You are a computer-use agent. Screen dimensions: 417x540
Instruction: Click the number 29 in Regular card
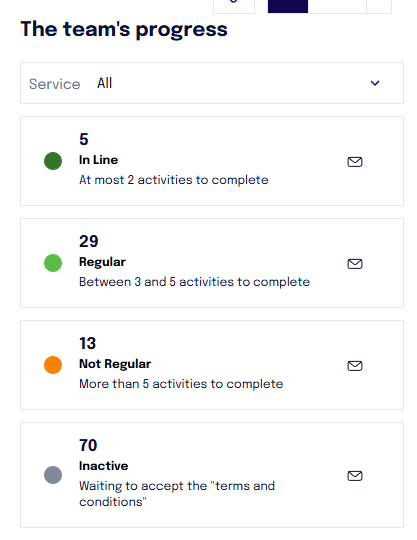88,241
